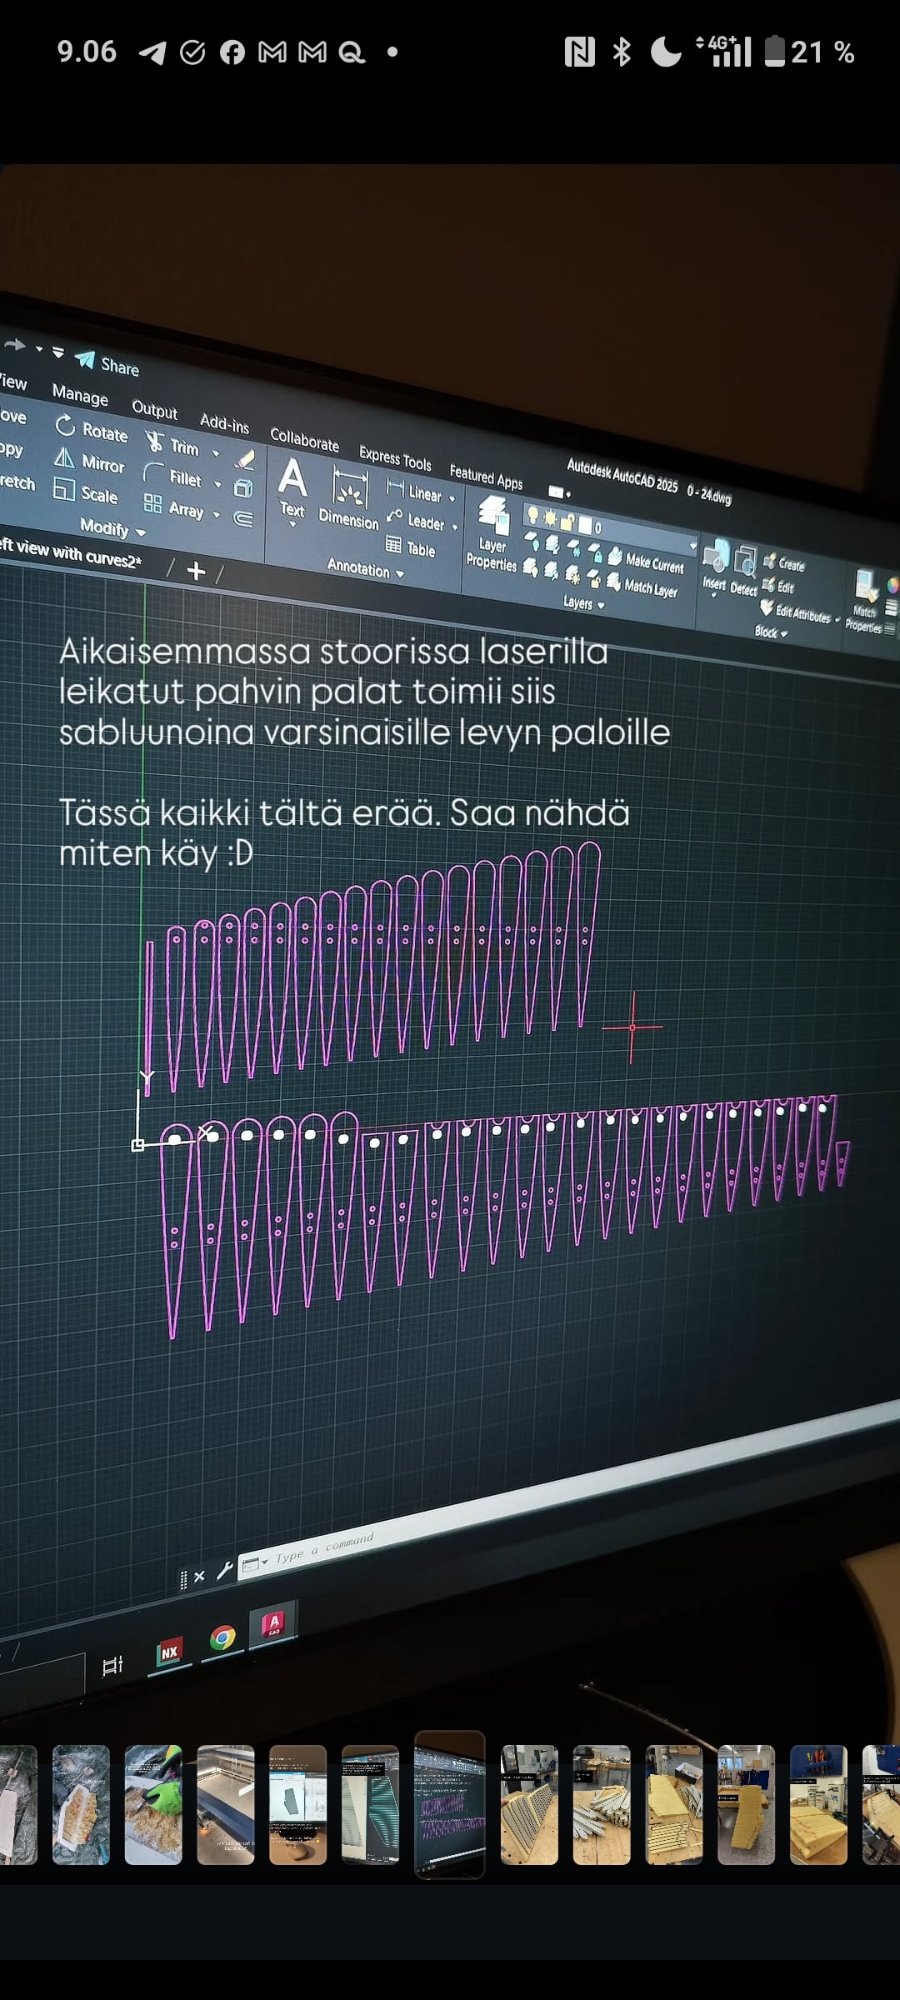Insert a Table annotation
Image resolution: width=900 pixels, height=2000 pixels.
(x=411, y=548)
